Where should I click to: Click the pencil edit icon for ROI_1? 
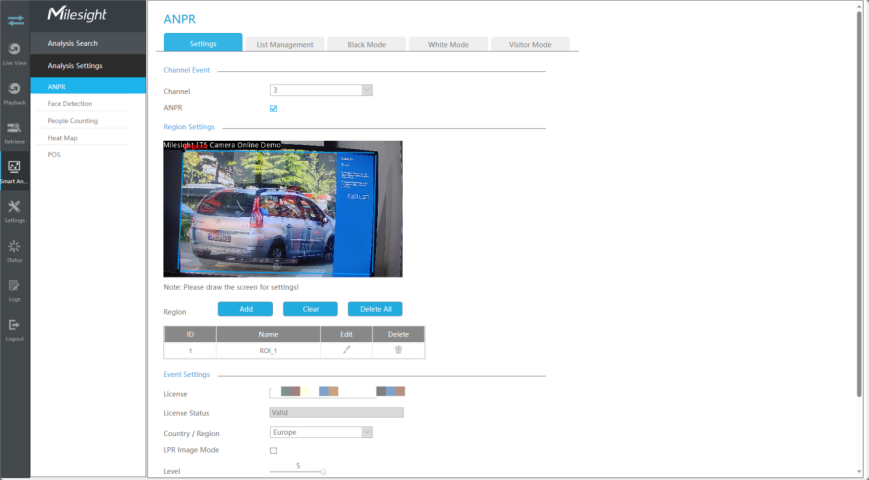(346, 350)
